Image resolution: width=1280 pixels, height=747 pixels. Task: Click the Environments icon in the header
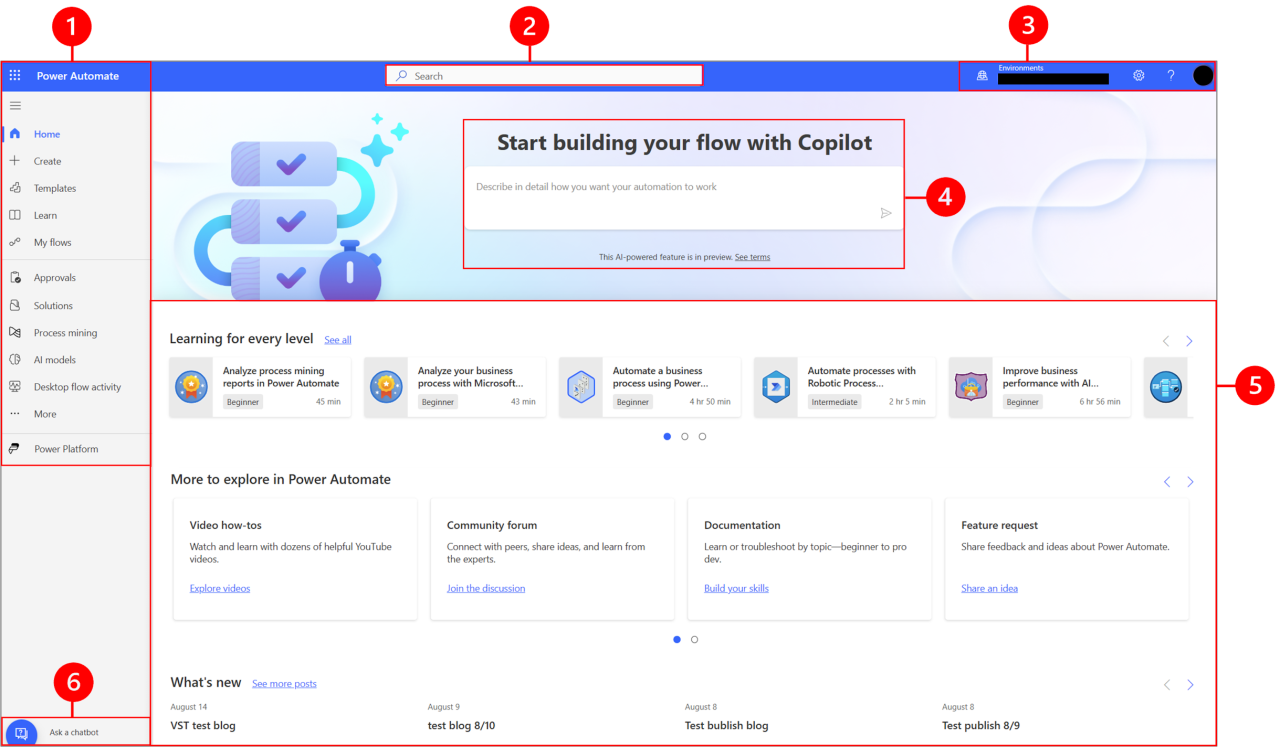(981, 75)
